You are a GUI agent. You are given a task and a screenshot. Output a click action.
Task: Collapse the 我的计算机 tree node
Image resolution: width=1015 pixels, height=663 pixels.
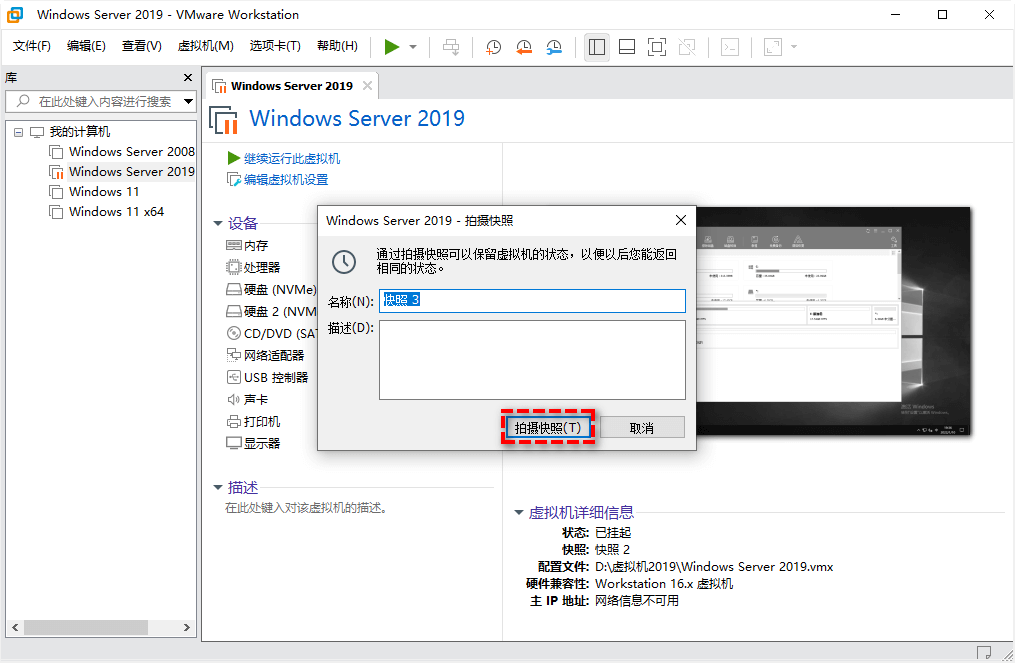(19, 132)
